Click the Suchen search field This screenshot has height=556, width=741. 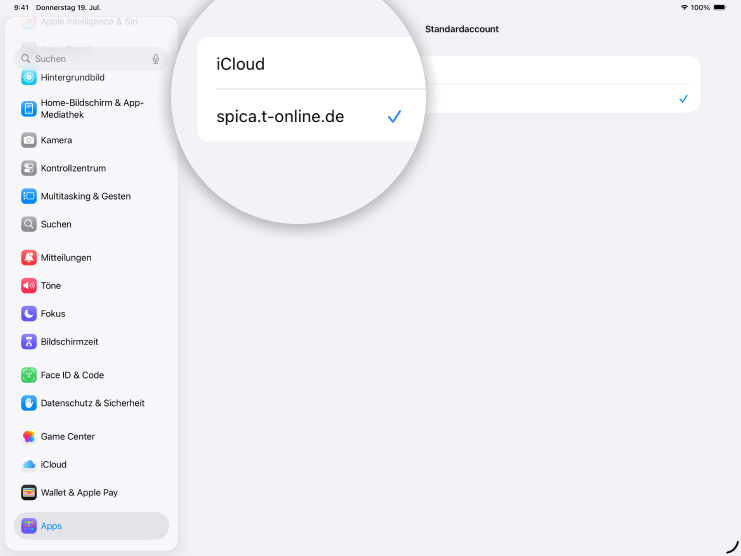[85, 59]
